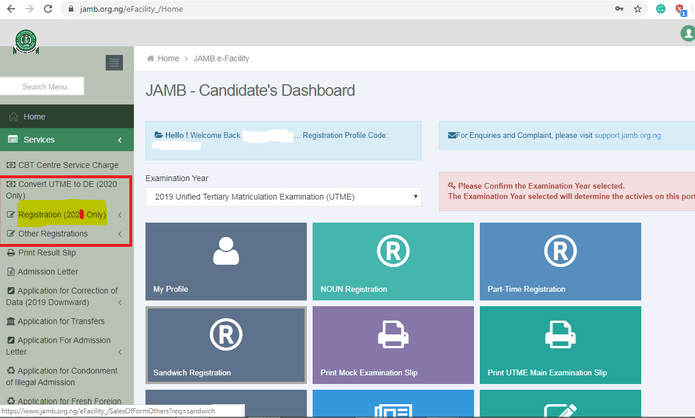The width and height of the screenshot is (695, 418).
Task: Open the Part-Time Registration tile
Action: click(x=560, y=261)
